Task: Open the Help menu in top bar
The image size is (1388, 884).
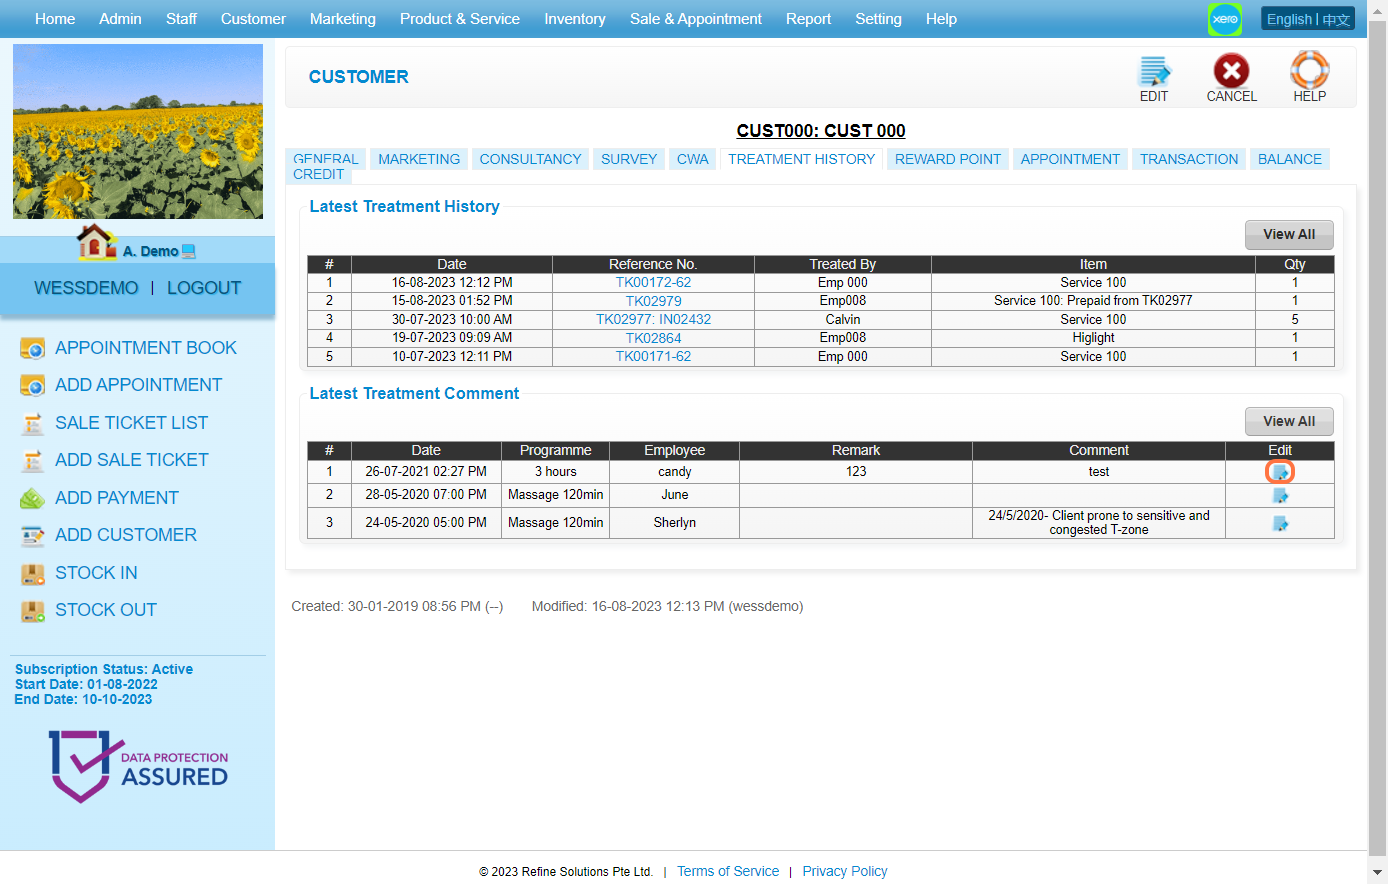Action: click(x=941, y=19)
